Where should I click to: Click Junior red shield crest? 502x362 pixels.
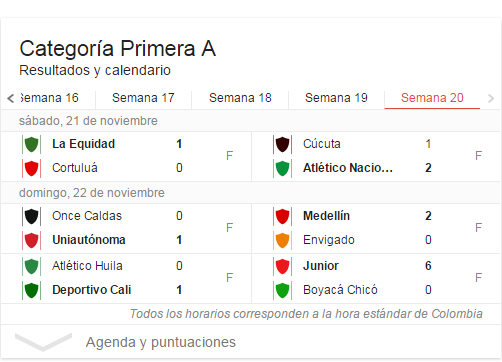(282, 266)
